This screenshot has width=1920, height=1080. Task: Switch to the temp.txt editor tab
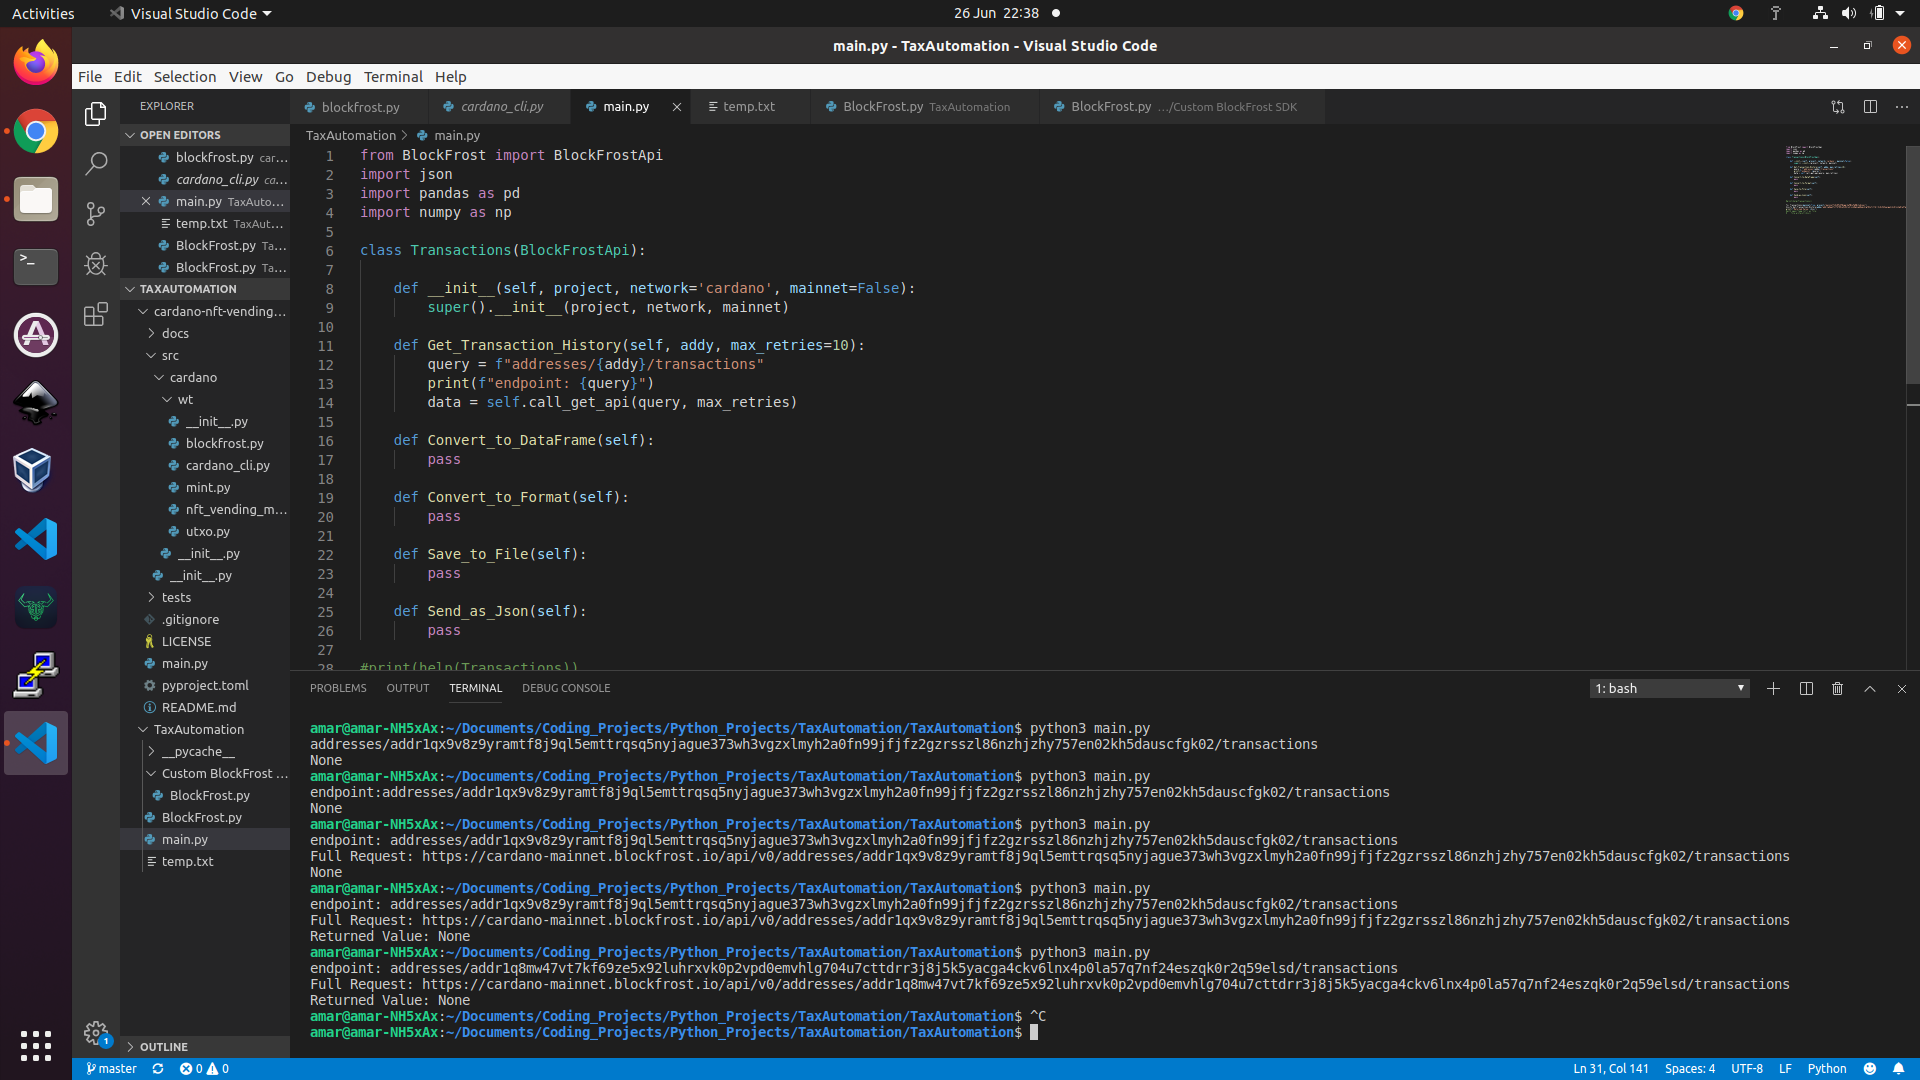tap(749, 107)
